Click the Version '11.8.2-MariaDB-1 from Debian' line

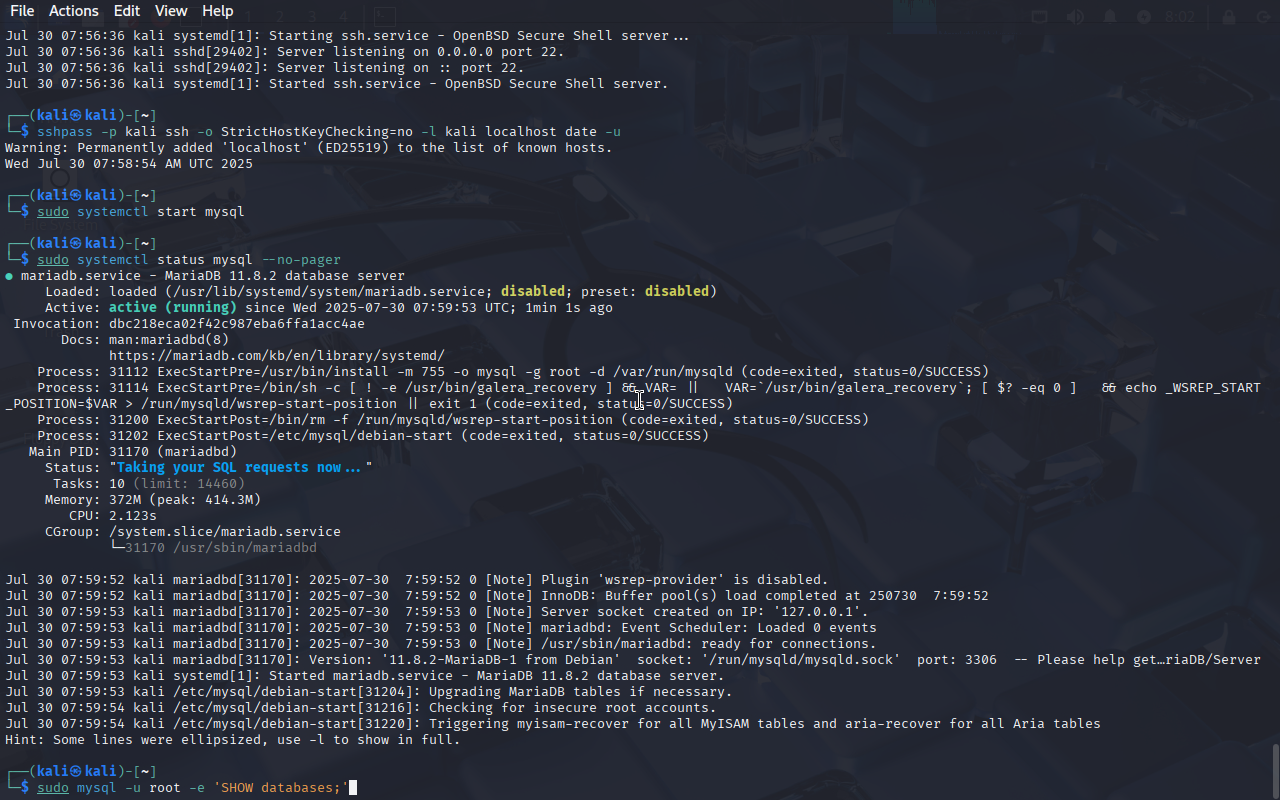pyautogui.click(x=633, y=660)
